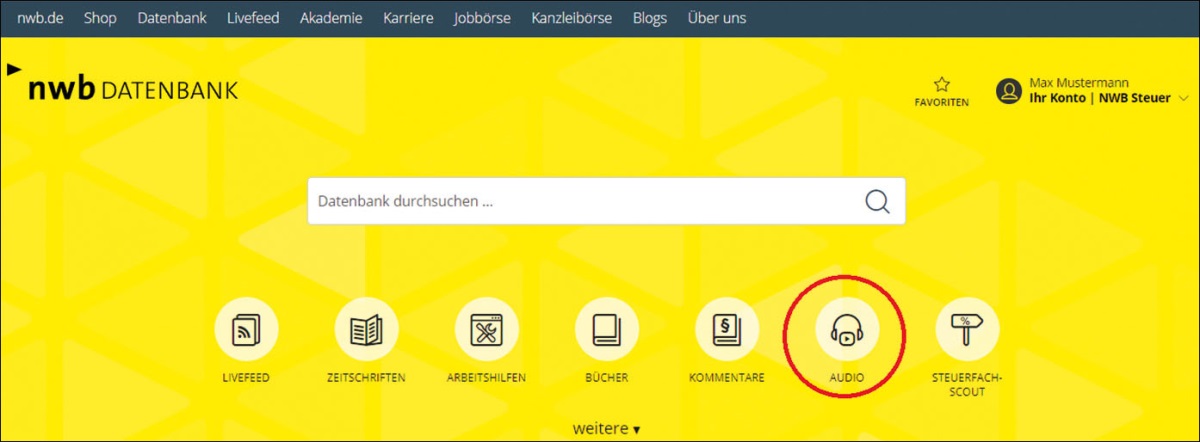The width and height of the screenshot is (1200, 442).
Task: Open the Steuerfach-Scout signpost icon
Action: pyautogui.click(x=966, y=331)
